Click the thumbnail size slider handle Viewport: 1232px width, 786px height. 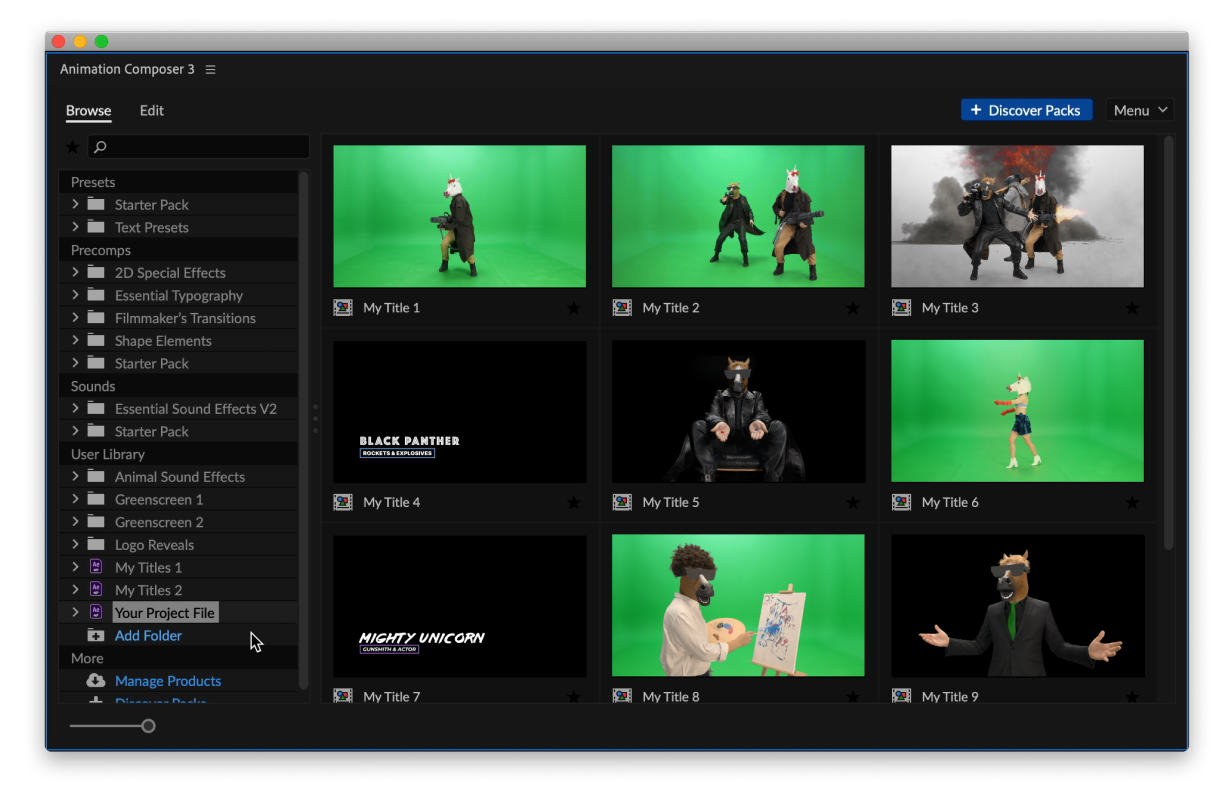coord(149,726)
